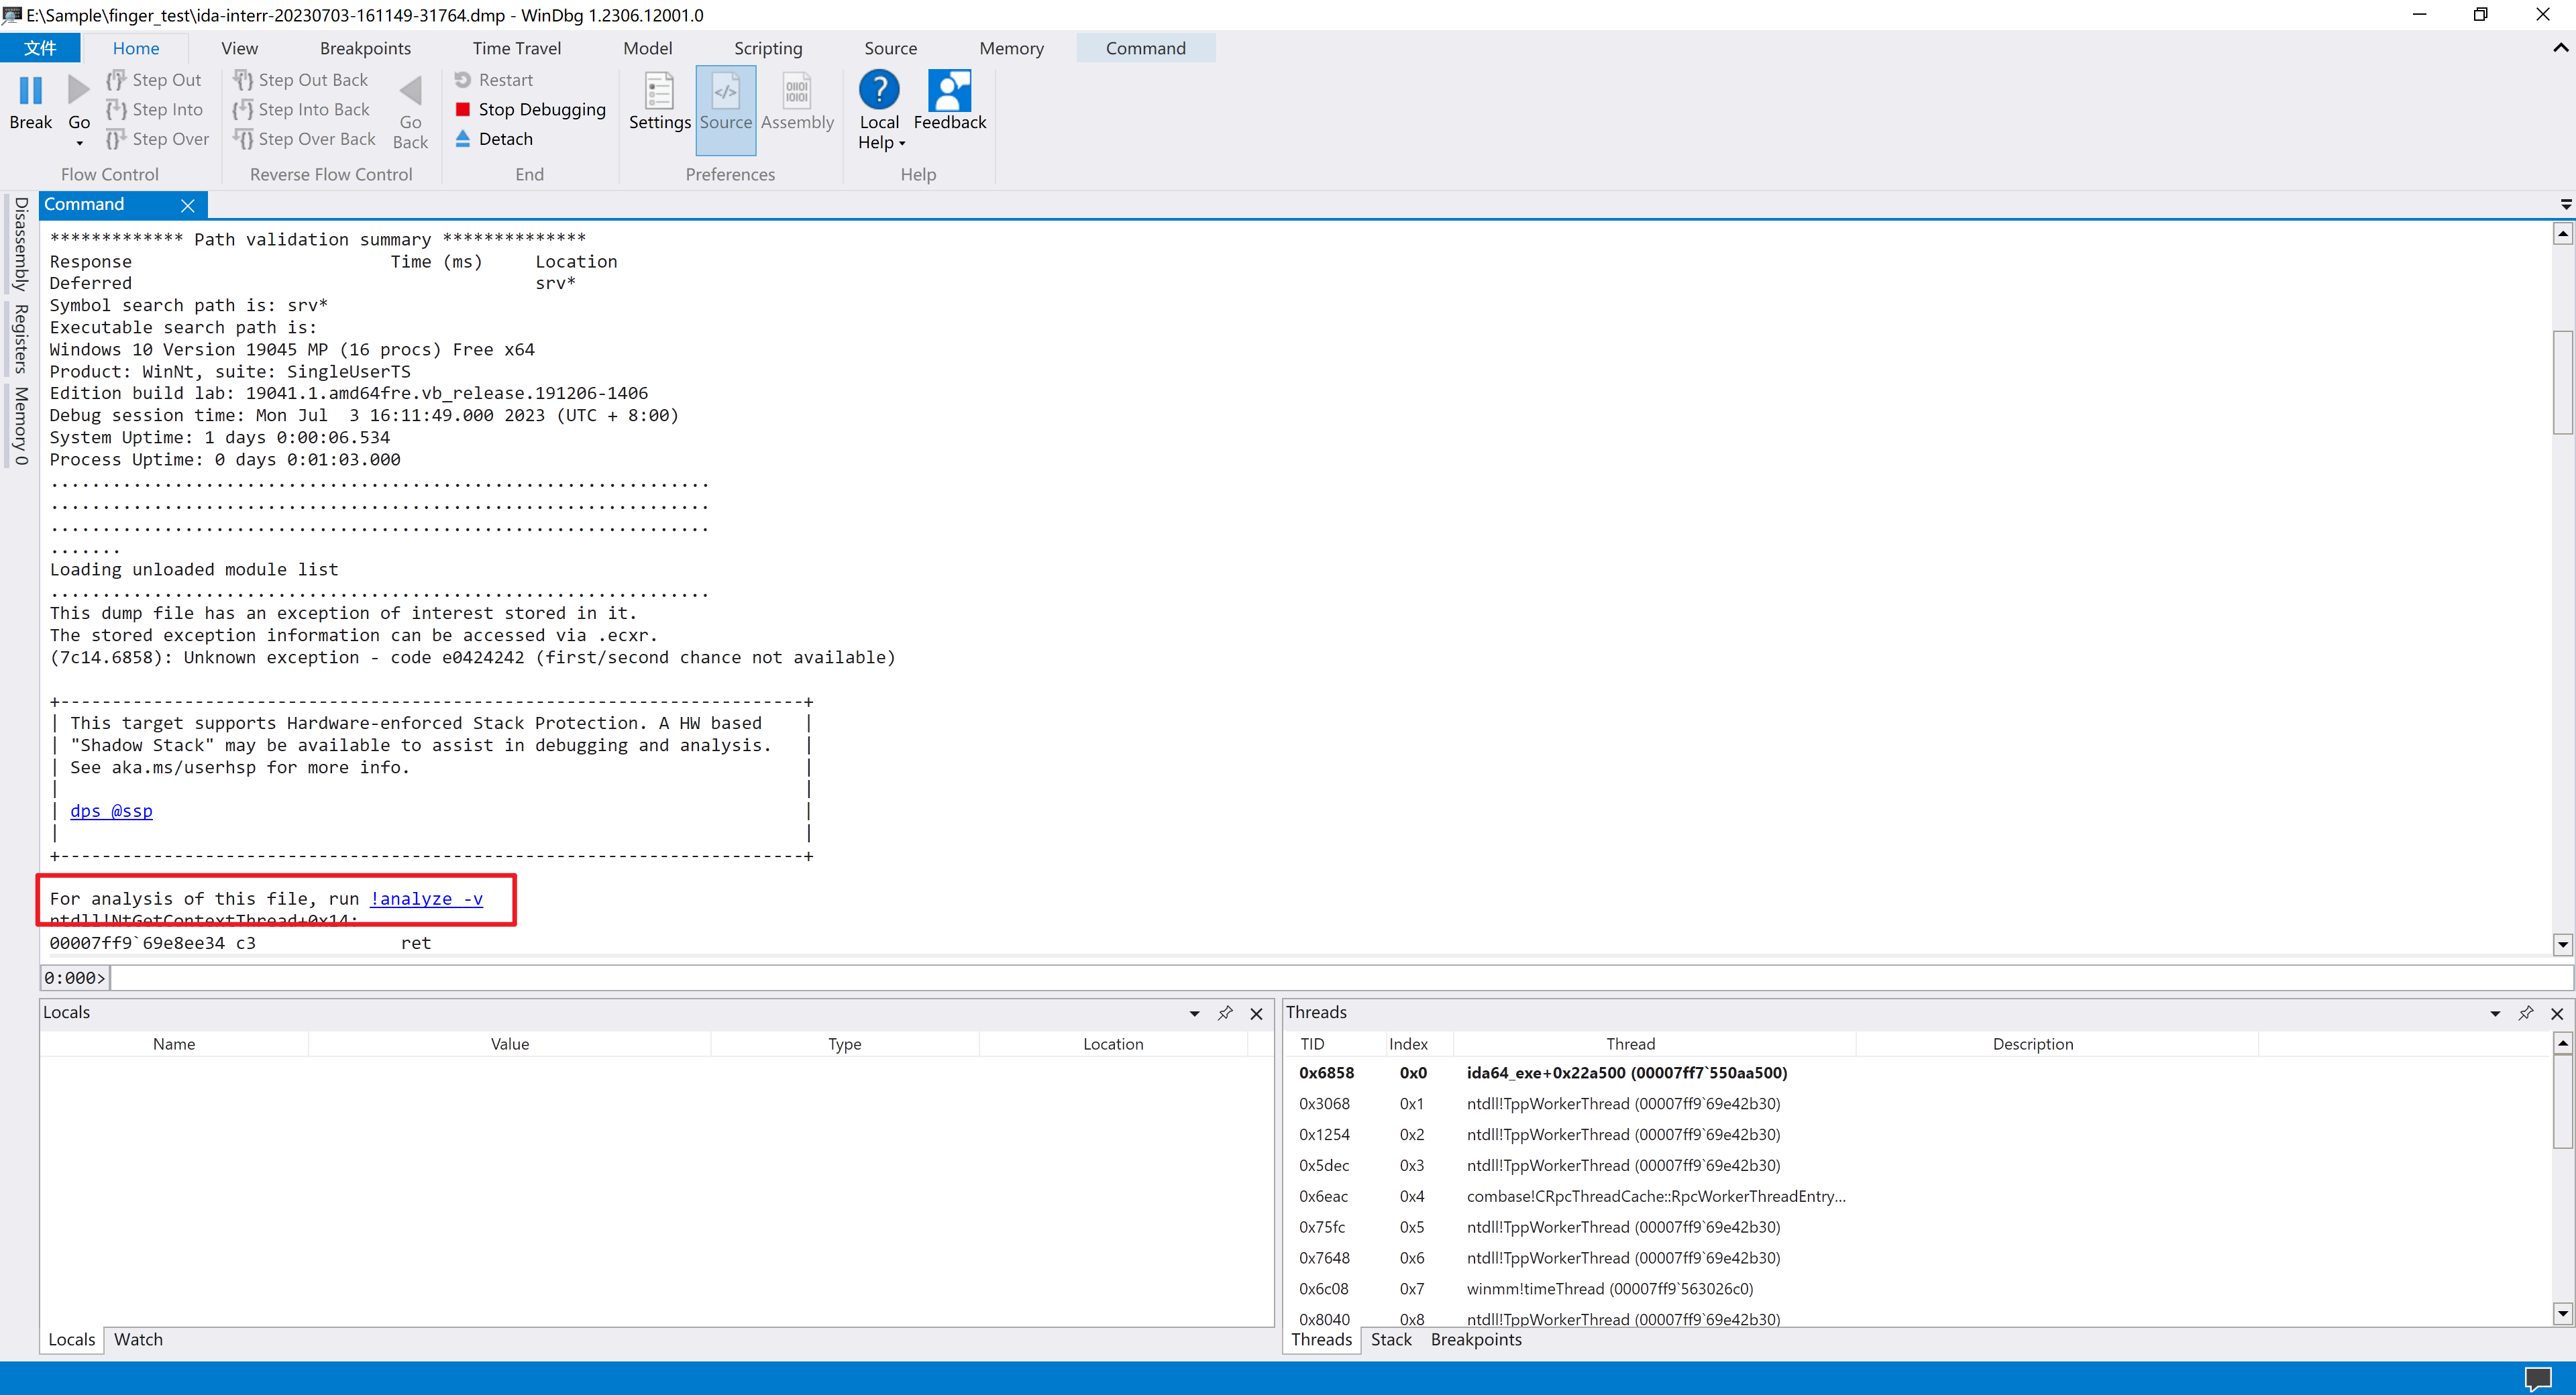This screenshot has width=2576, height=1395.
Task: Click the !analyze -v link
Action: click(x=426, y=898)
